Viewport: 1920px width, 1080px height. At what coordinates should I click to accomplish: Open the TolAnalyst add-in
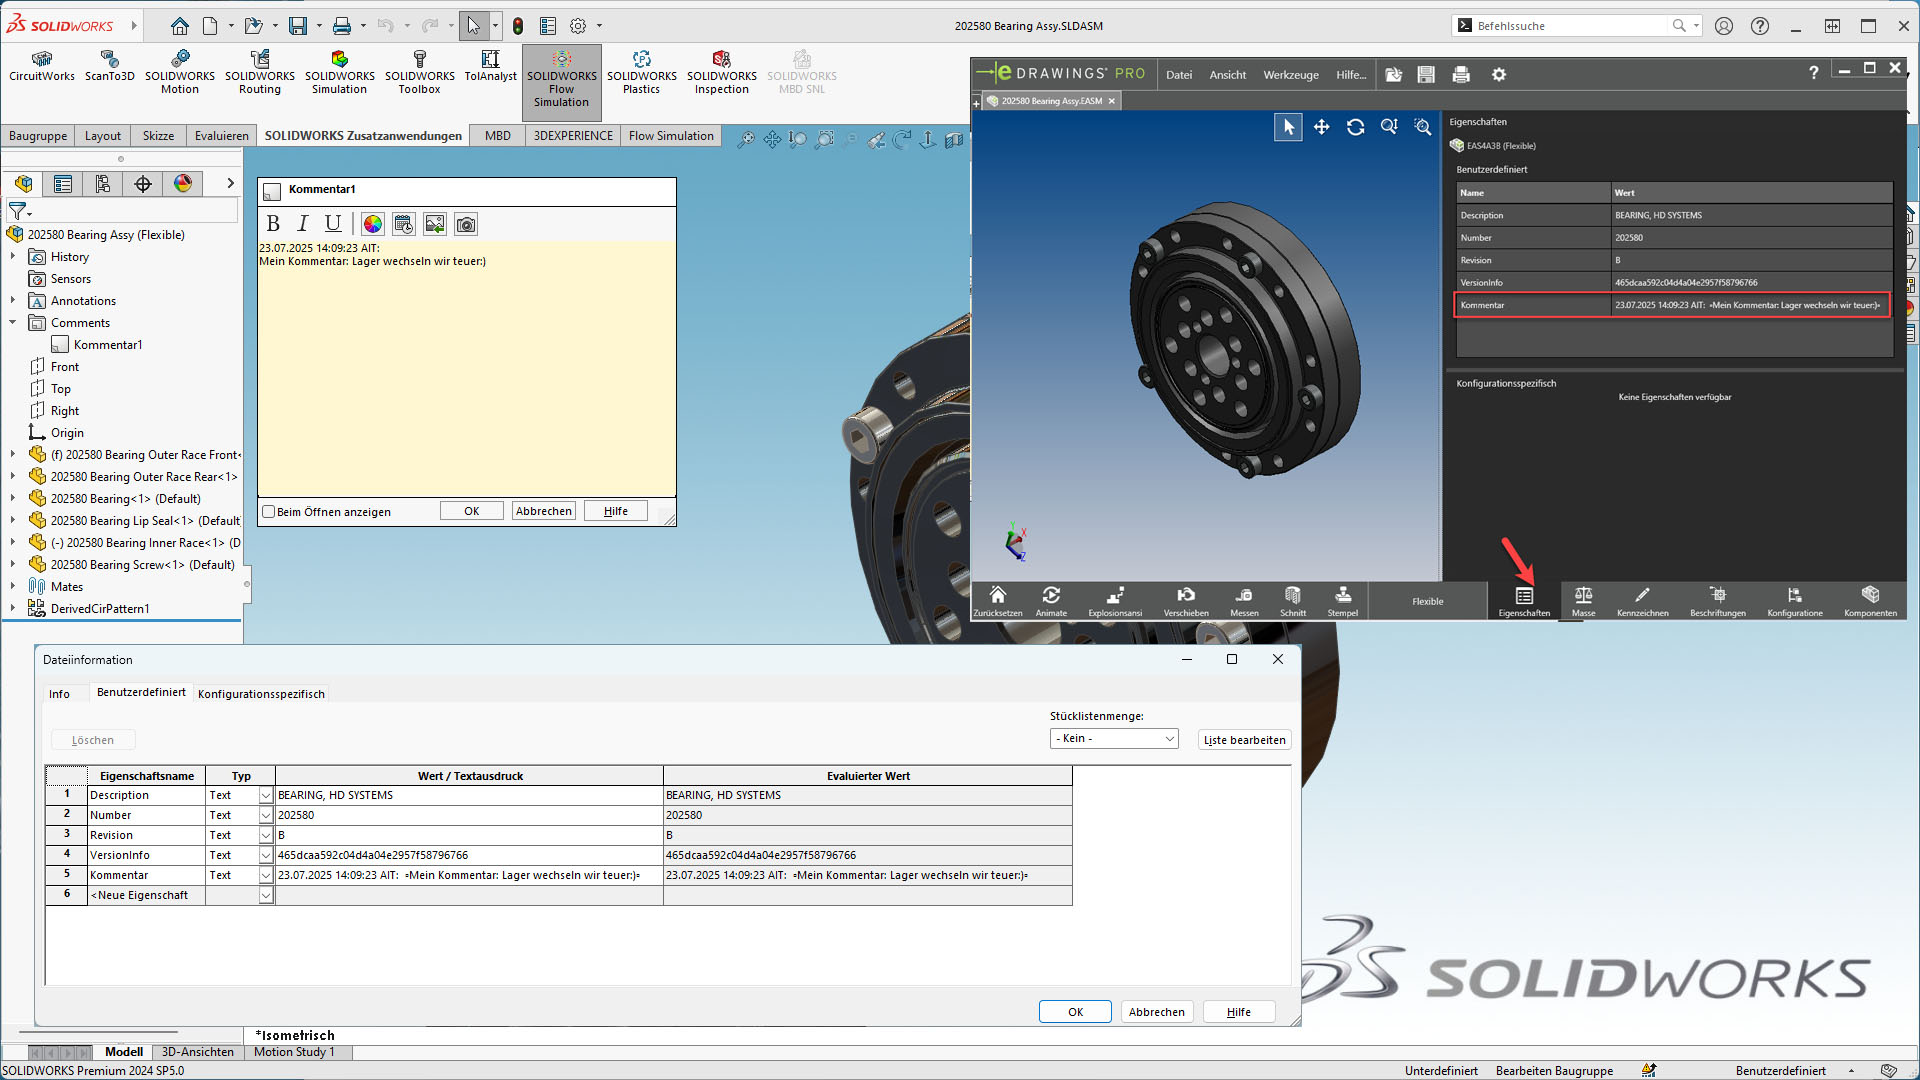pos(490,67)
